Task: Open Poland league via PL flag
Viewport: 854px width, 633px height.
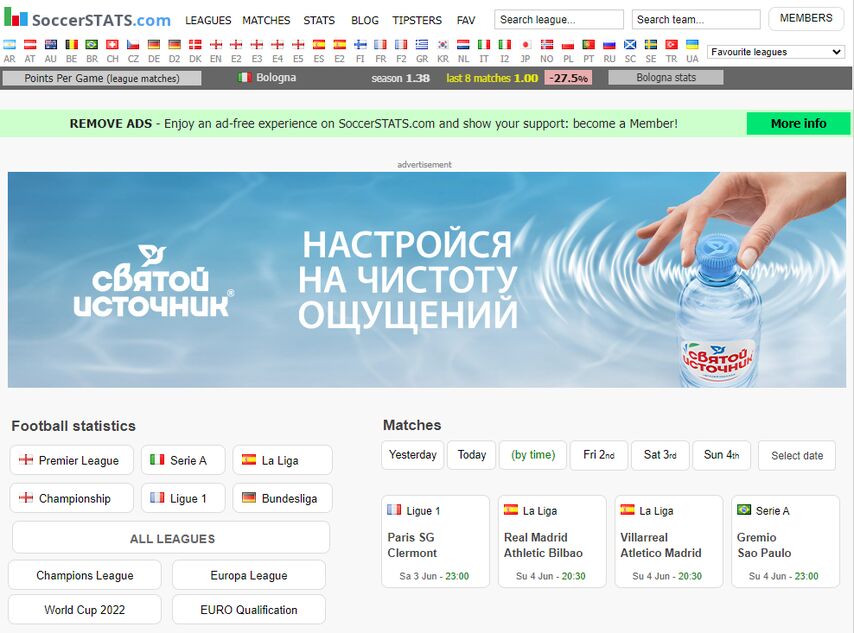Action: (x=568, y=45)
